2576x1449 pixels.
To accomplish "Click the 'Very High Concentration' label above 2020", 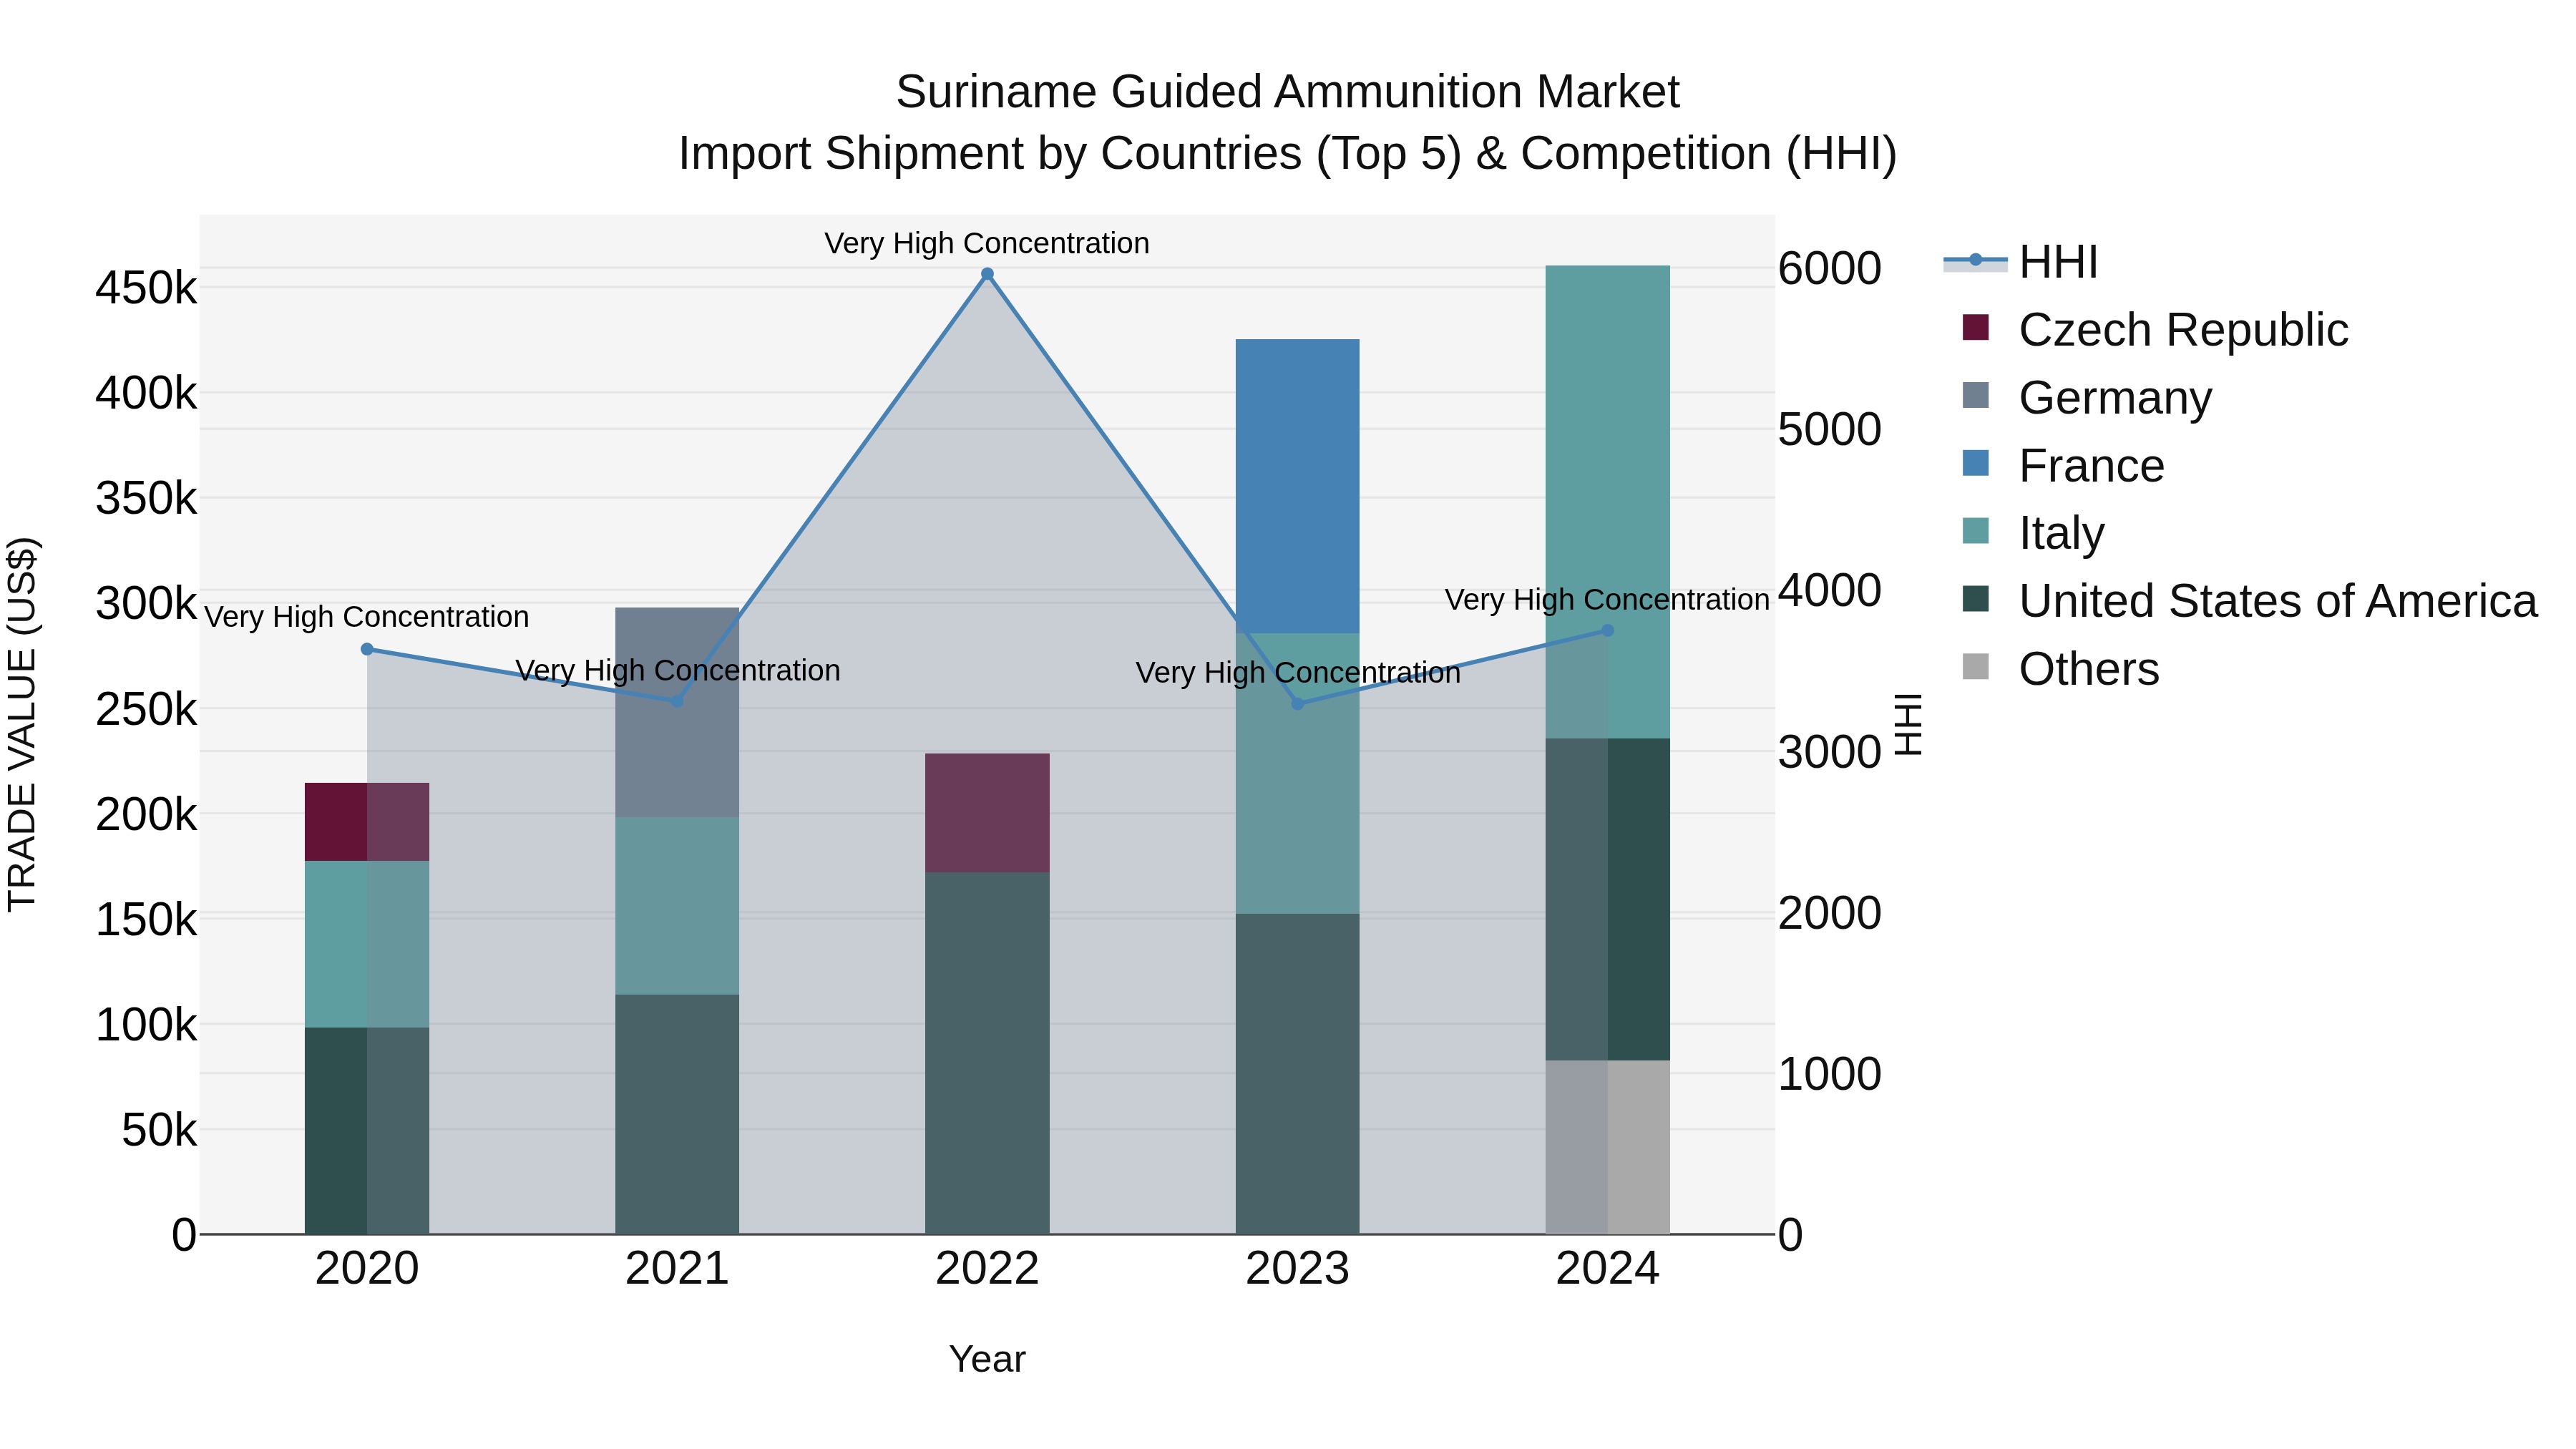I will (x=367, y=617).
